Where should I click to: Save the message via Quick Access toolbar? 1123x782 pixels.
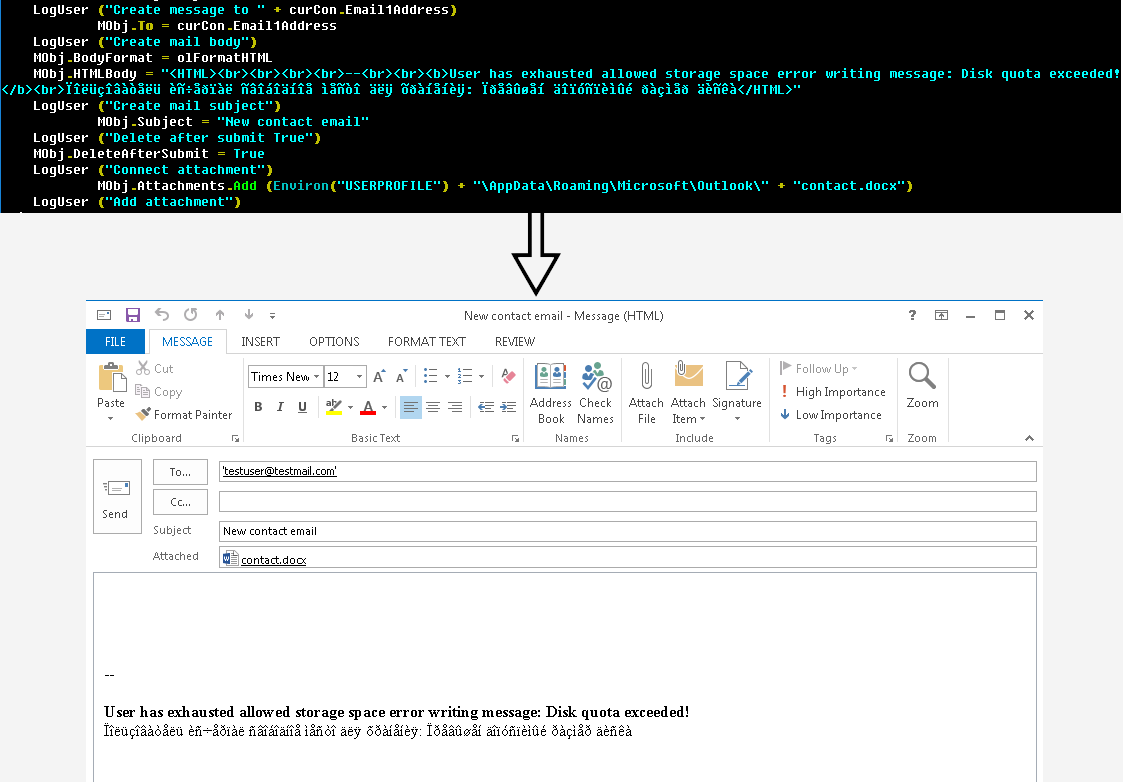(132, 315)
